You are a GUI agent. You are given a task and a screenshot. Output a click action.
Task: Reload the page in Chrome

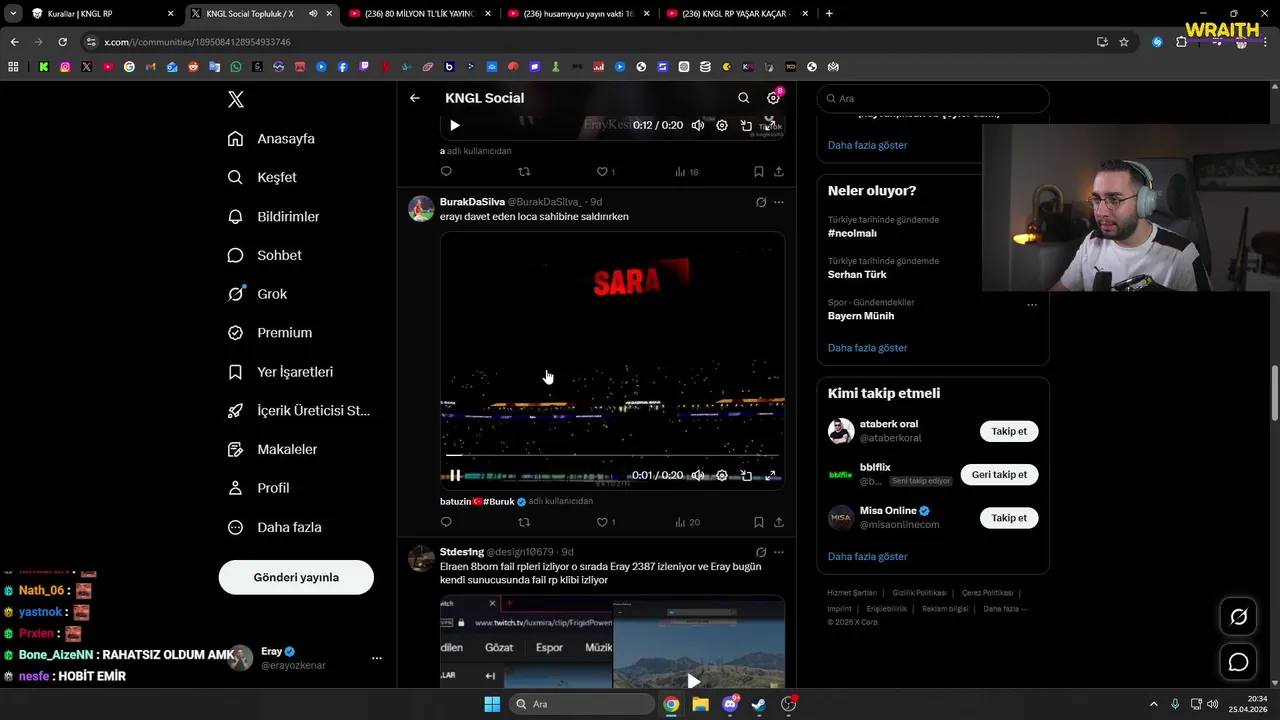62,42
